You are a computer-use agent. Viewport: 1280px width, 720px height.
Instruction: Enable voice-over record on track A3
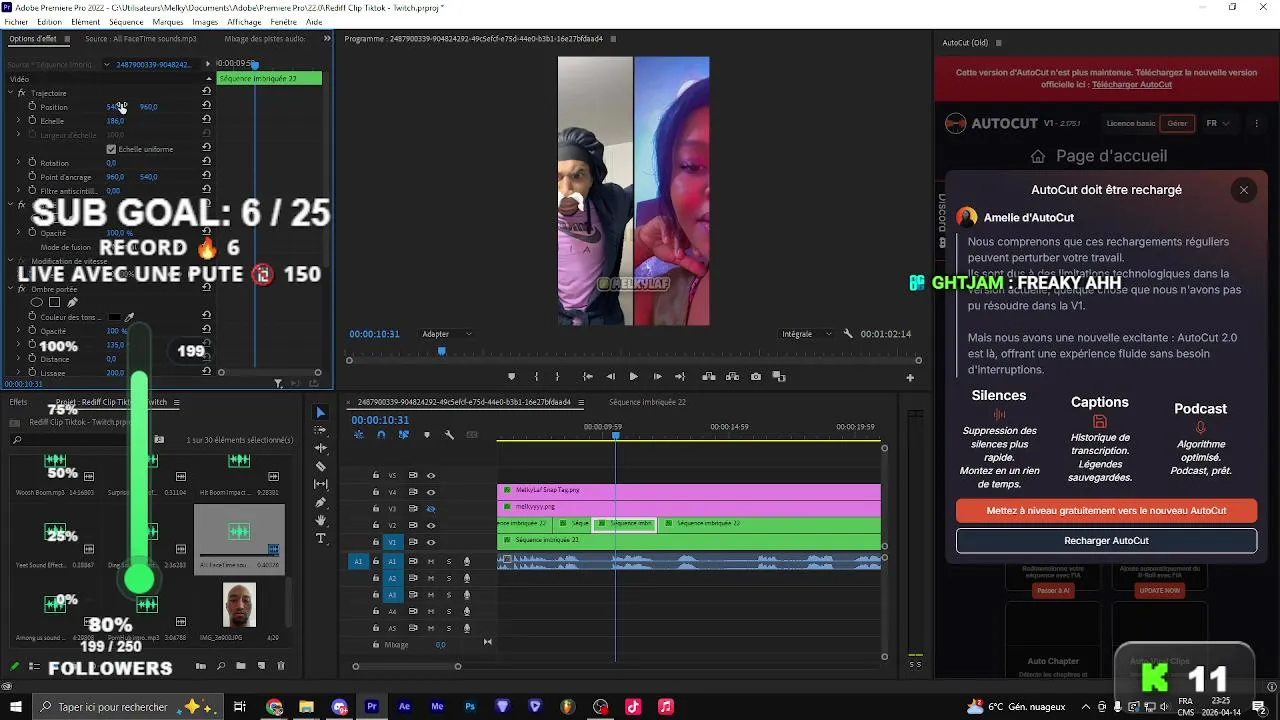pyautogui.click(x=466, y=595)
